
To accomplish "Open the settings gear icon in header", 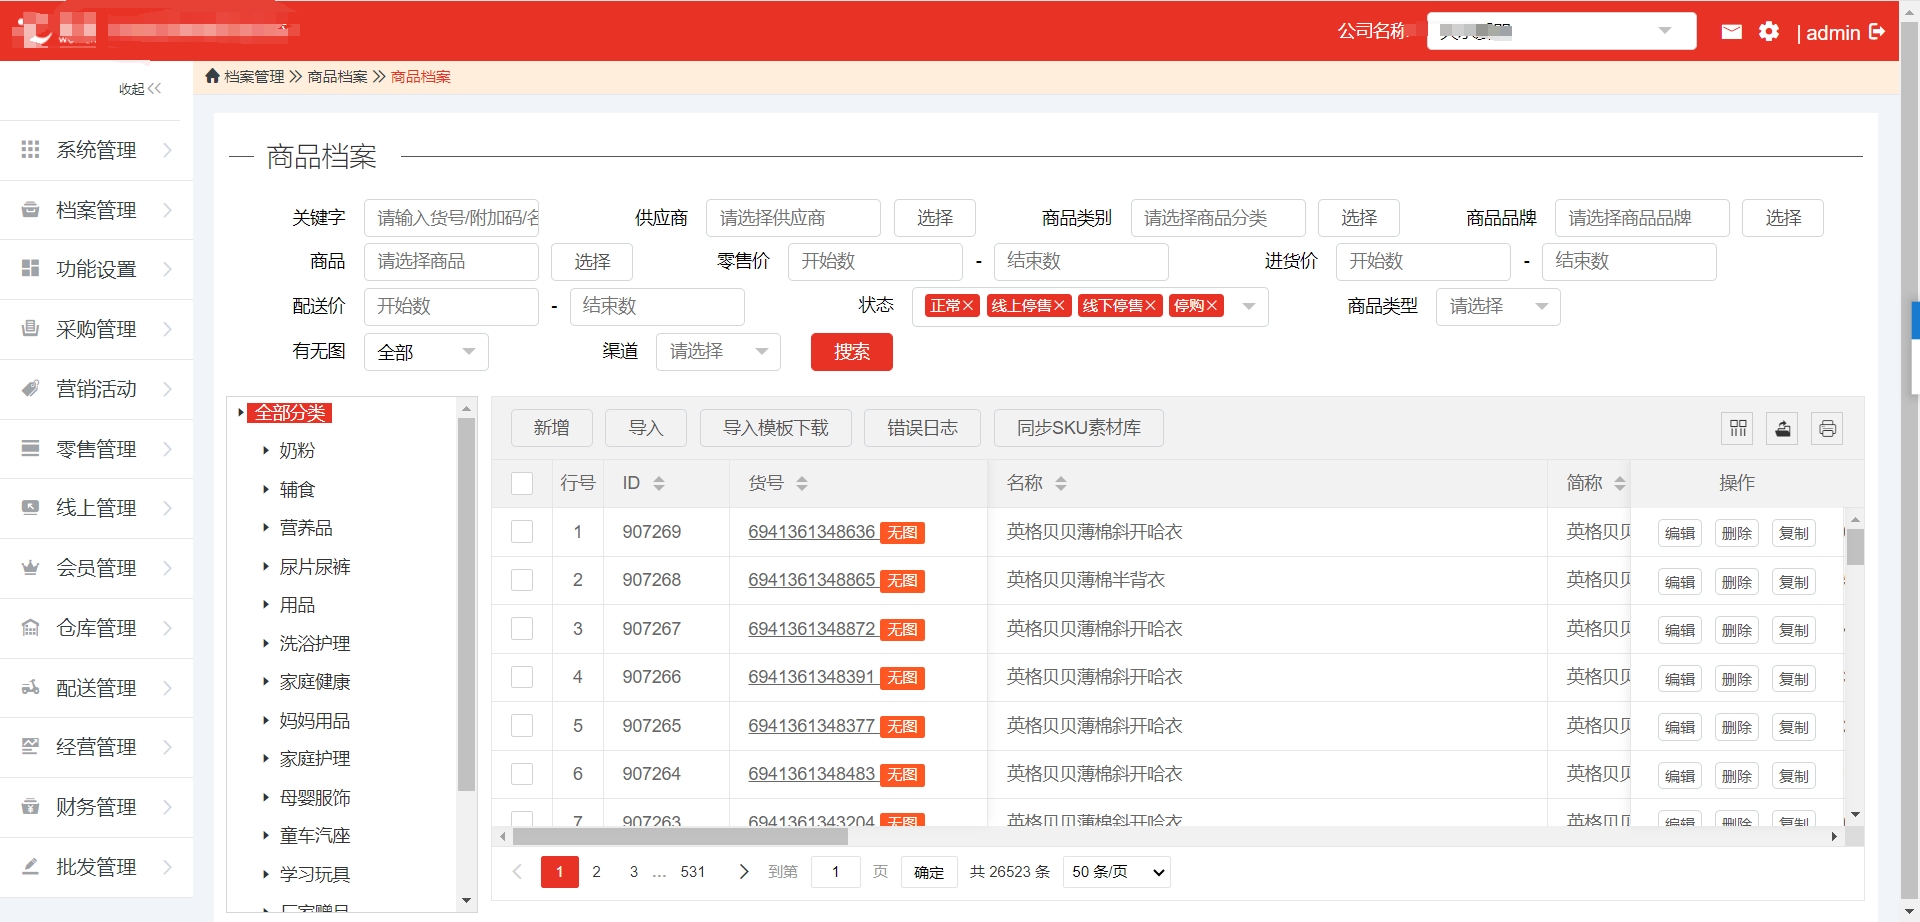I will (x=1769, y=32).
